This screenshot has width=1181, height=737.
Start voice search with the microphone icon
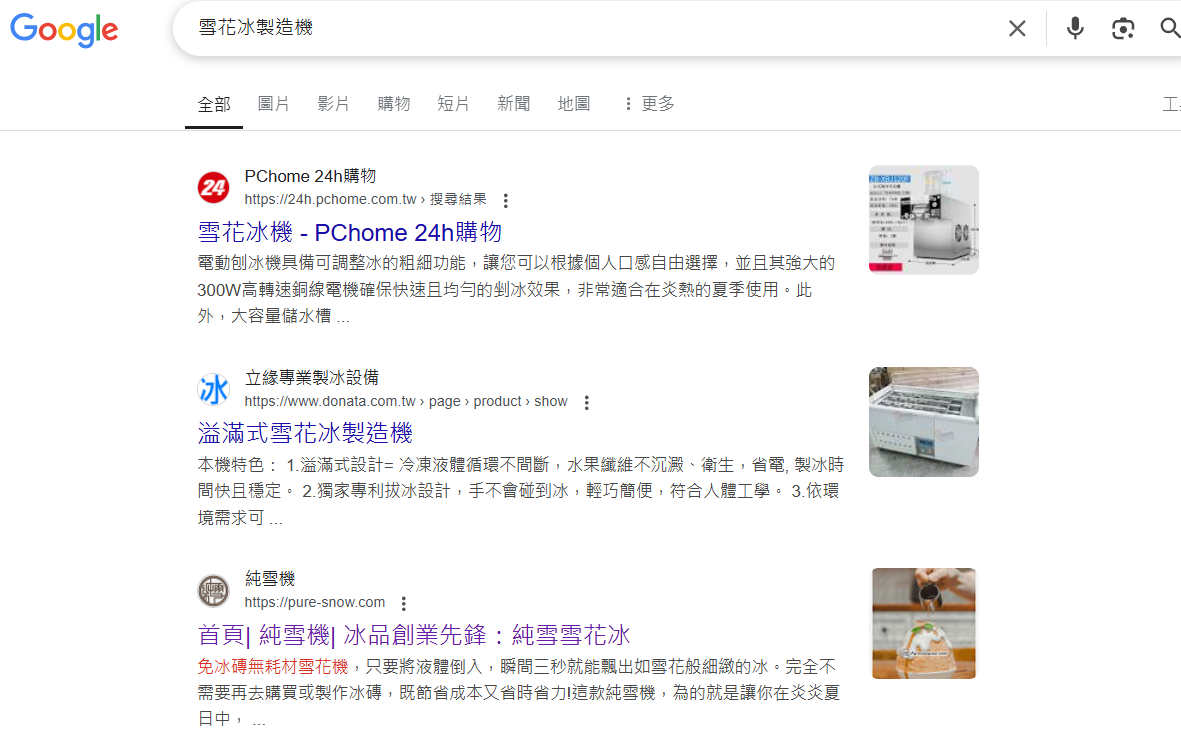(x=1075, y=29)
